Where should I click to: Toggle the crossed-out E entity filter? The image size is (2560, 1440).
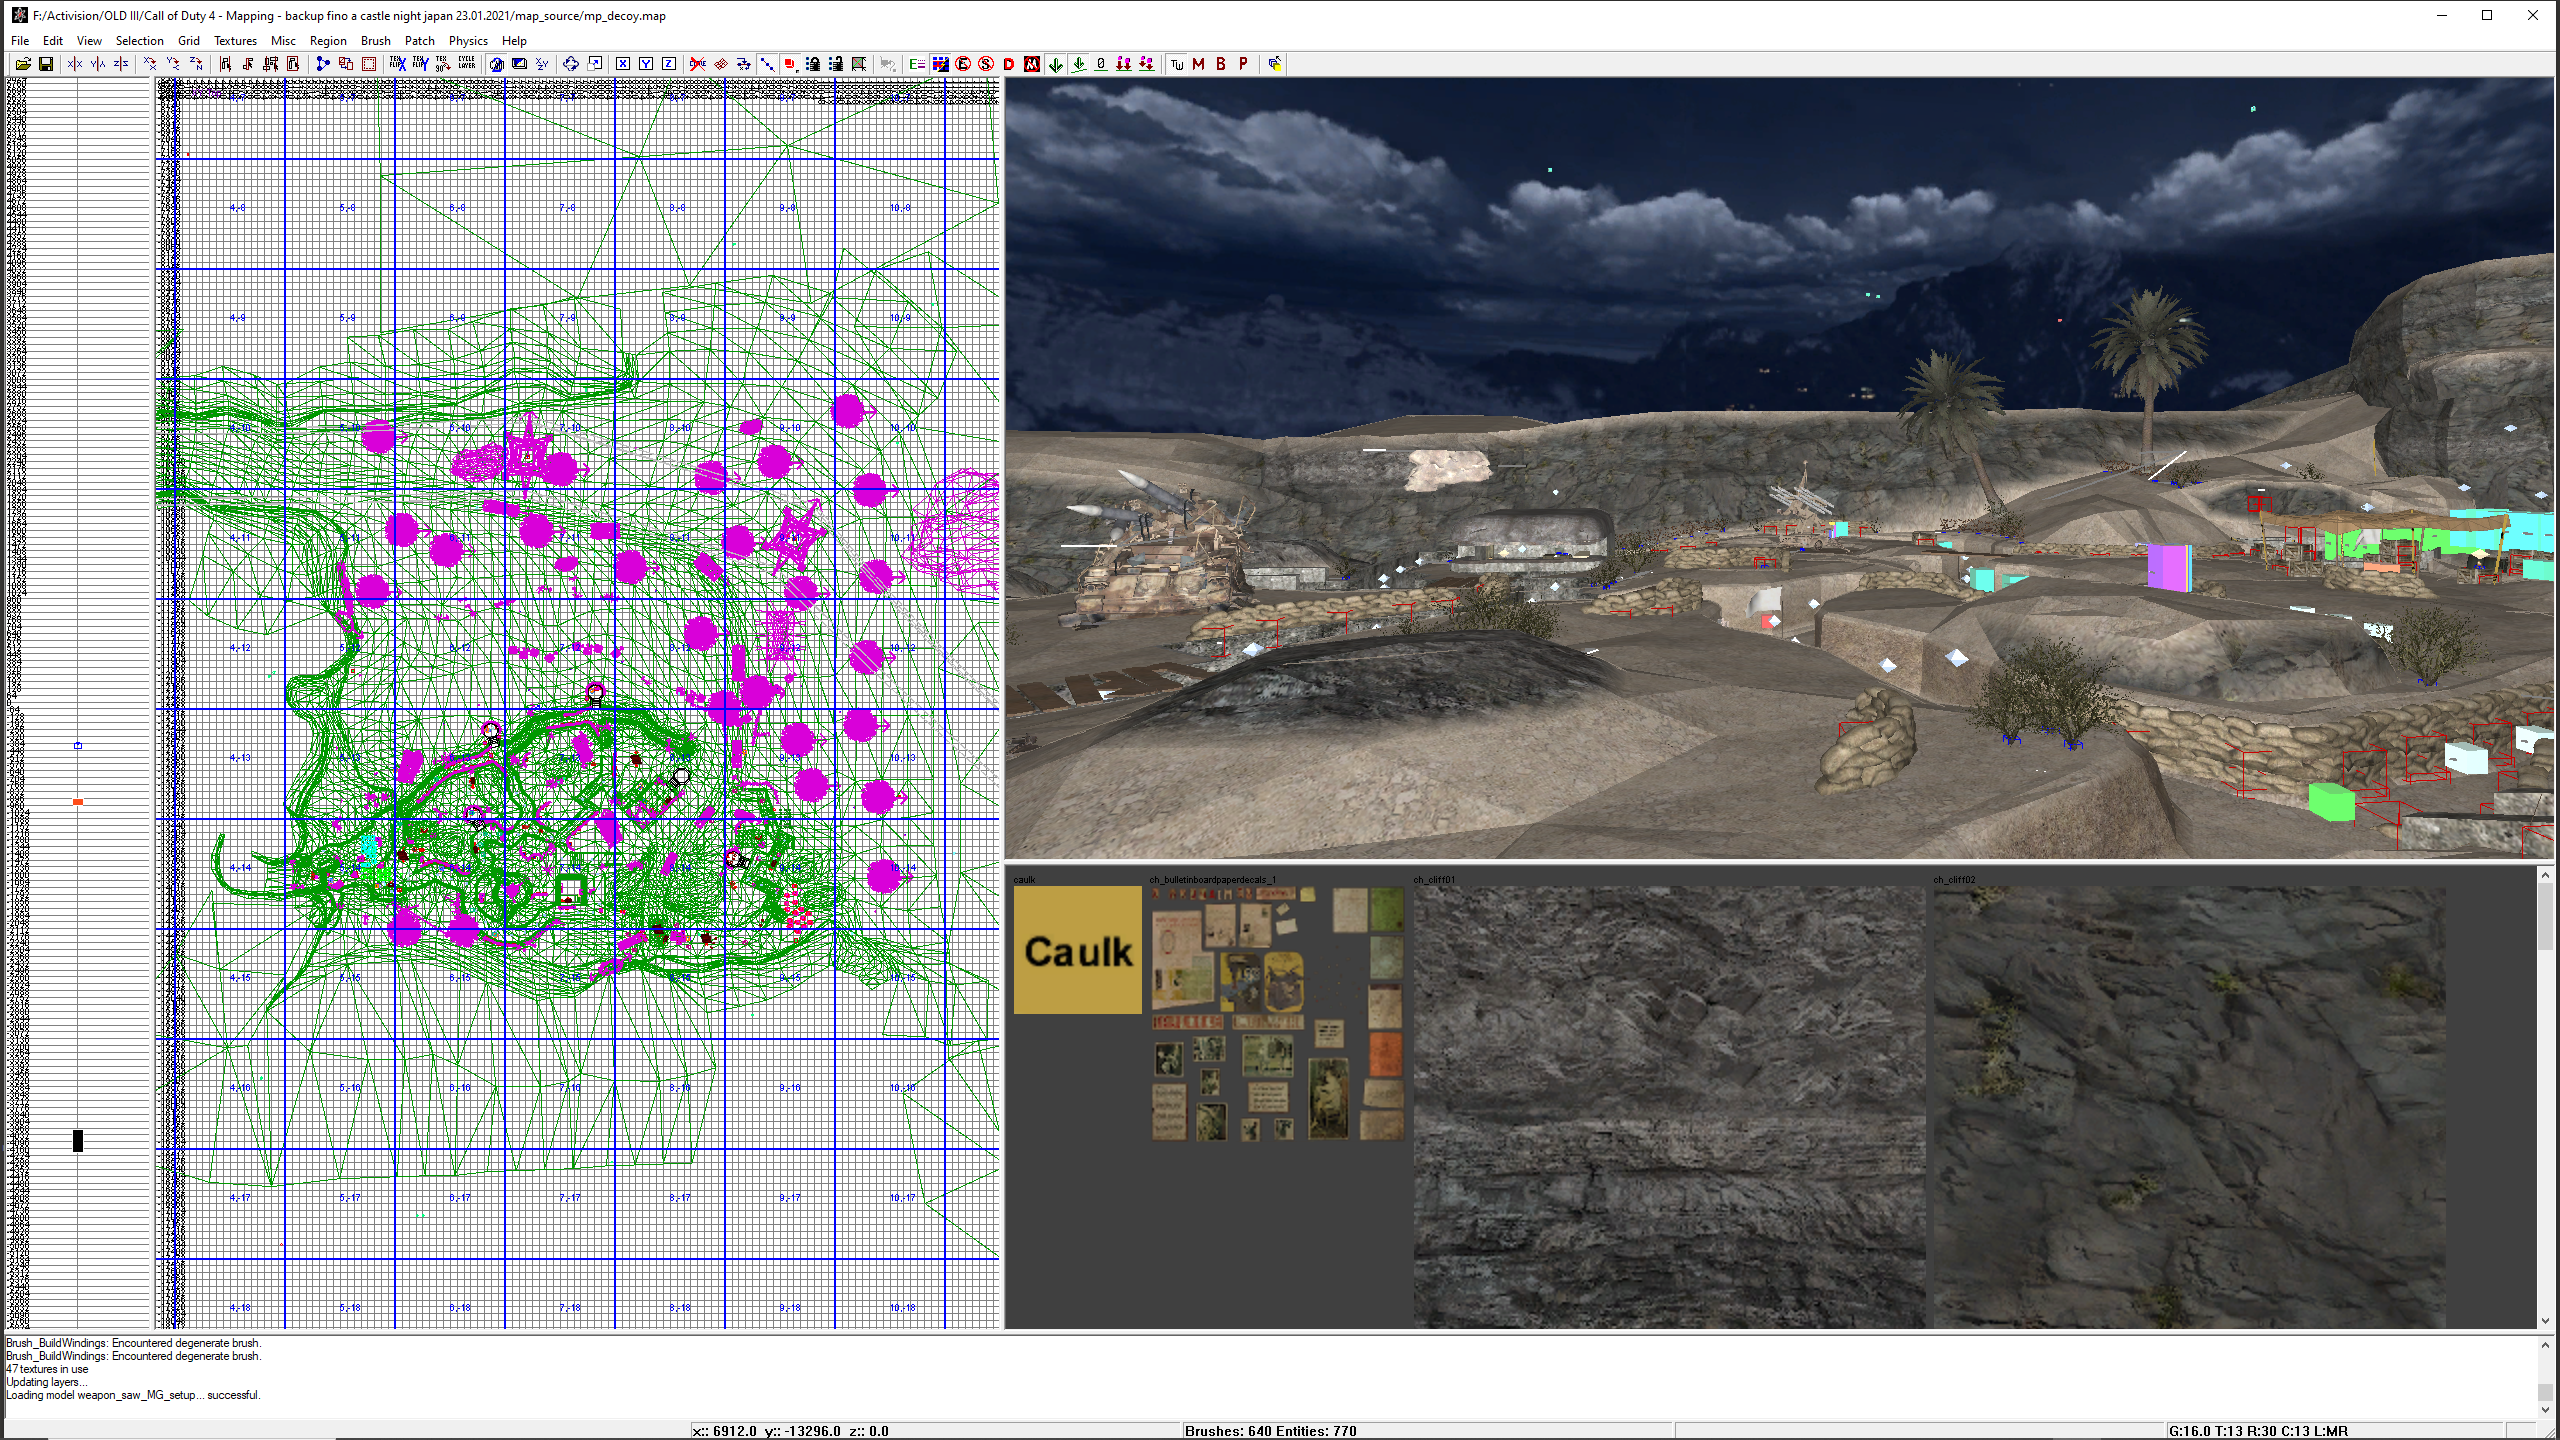pos(963,64)
